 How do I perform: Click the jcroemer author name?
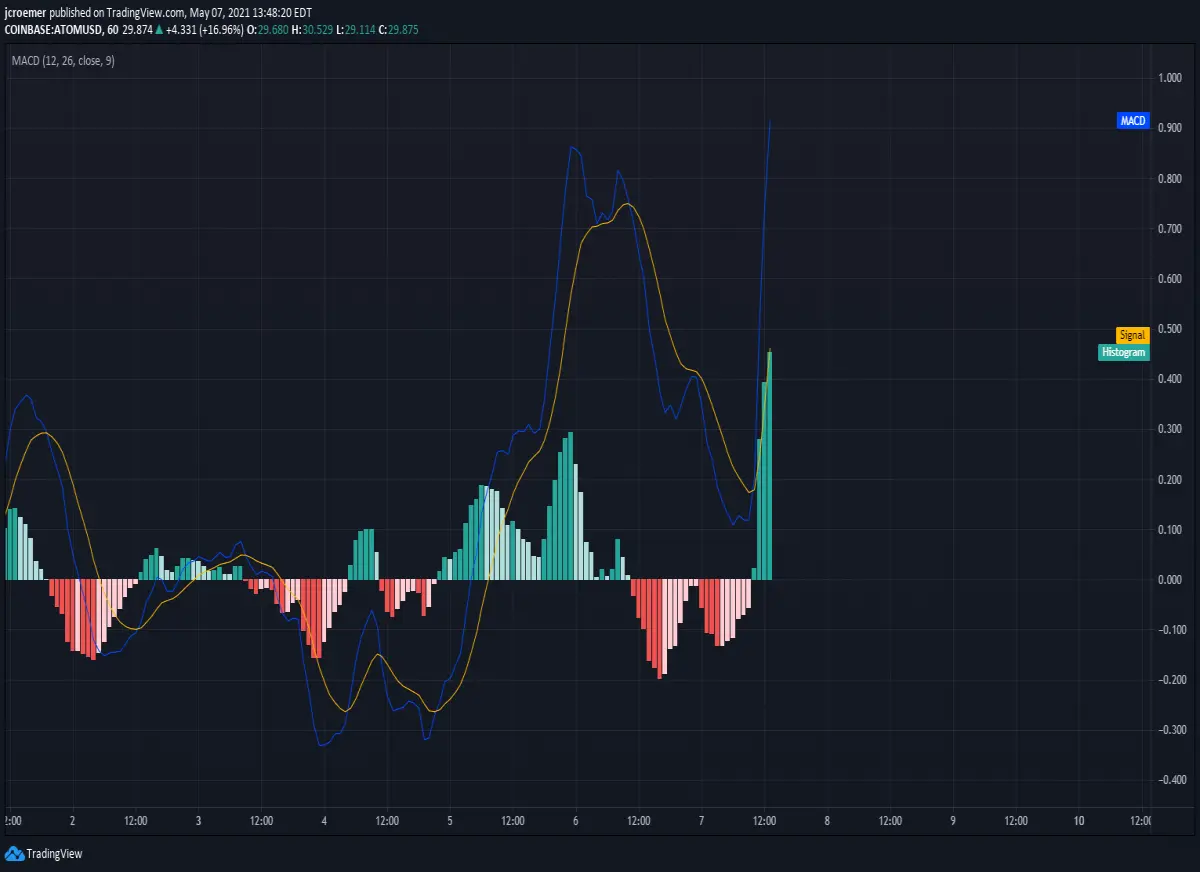click(25, 14)
